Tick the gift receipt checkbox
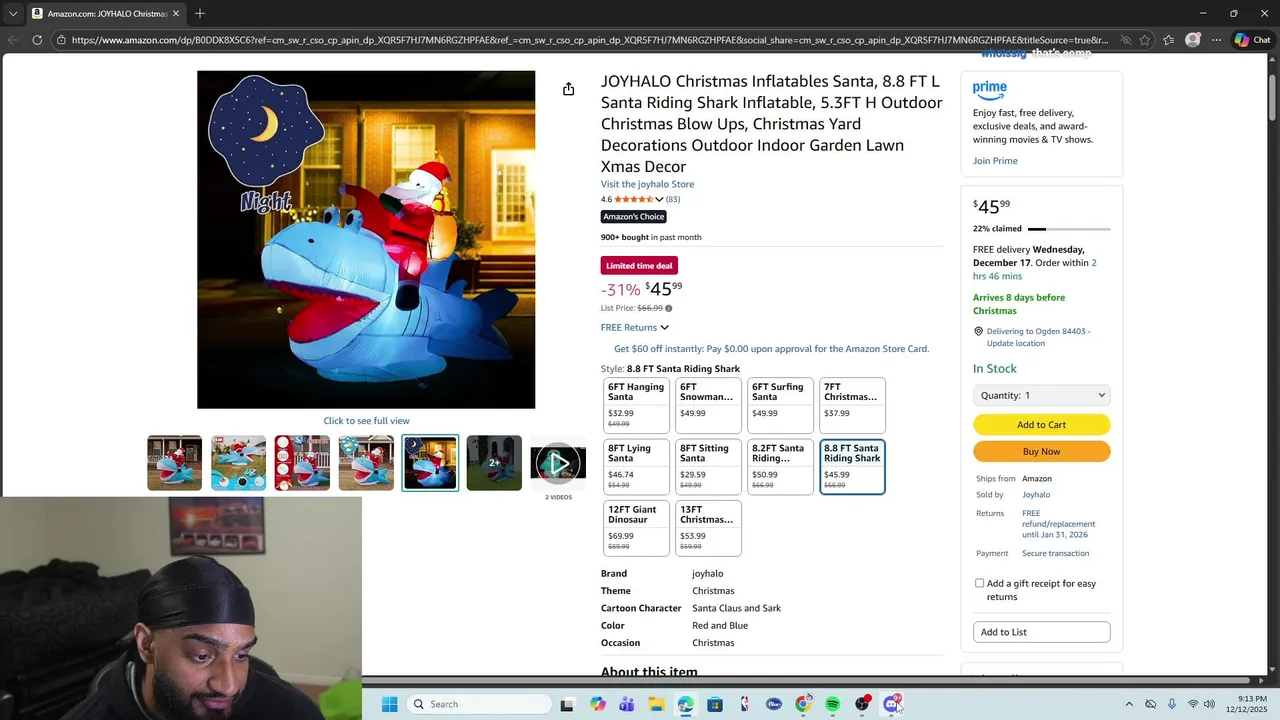 [979, 583]
